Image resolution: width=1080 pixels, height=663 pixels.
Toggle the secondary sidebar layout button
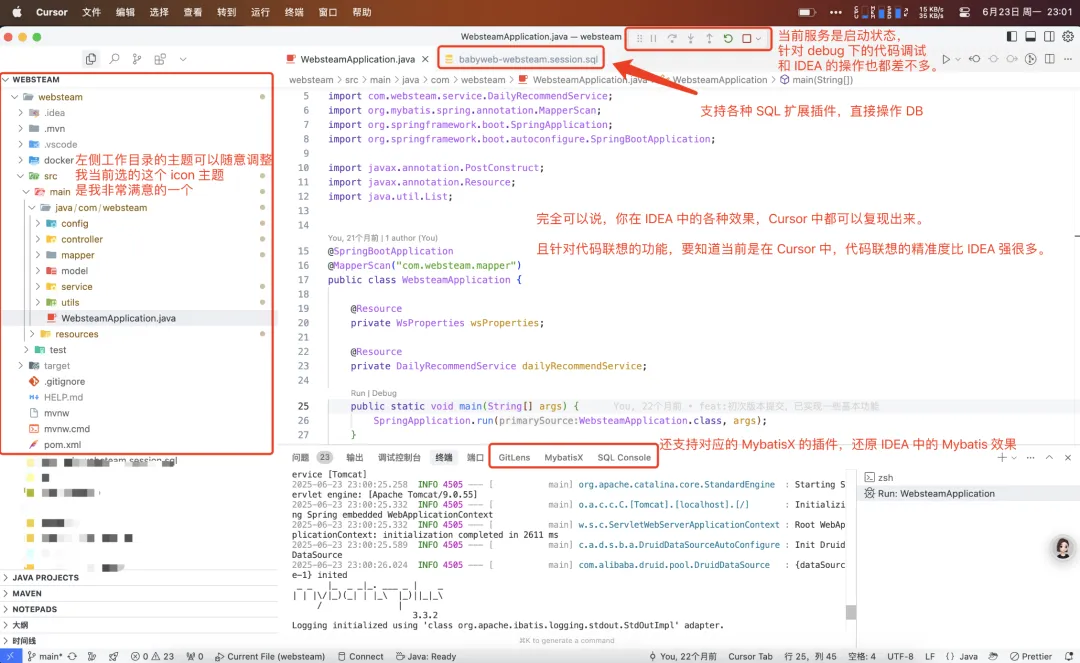[1048, 37]
